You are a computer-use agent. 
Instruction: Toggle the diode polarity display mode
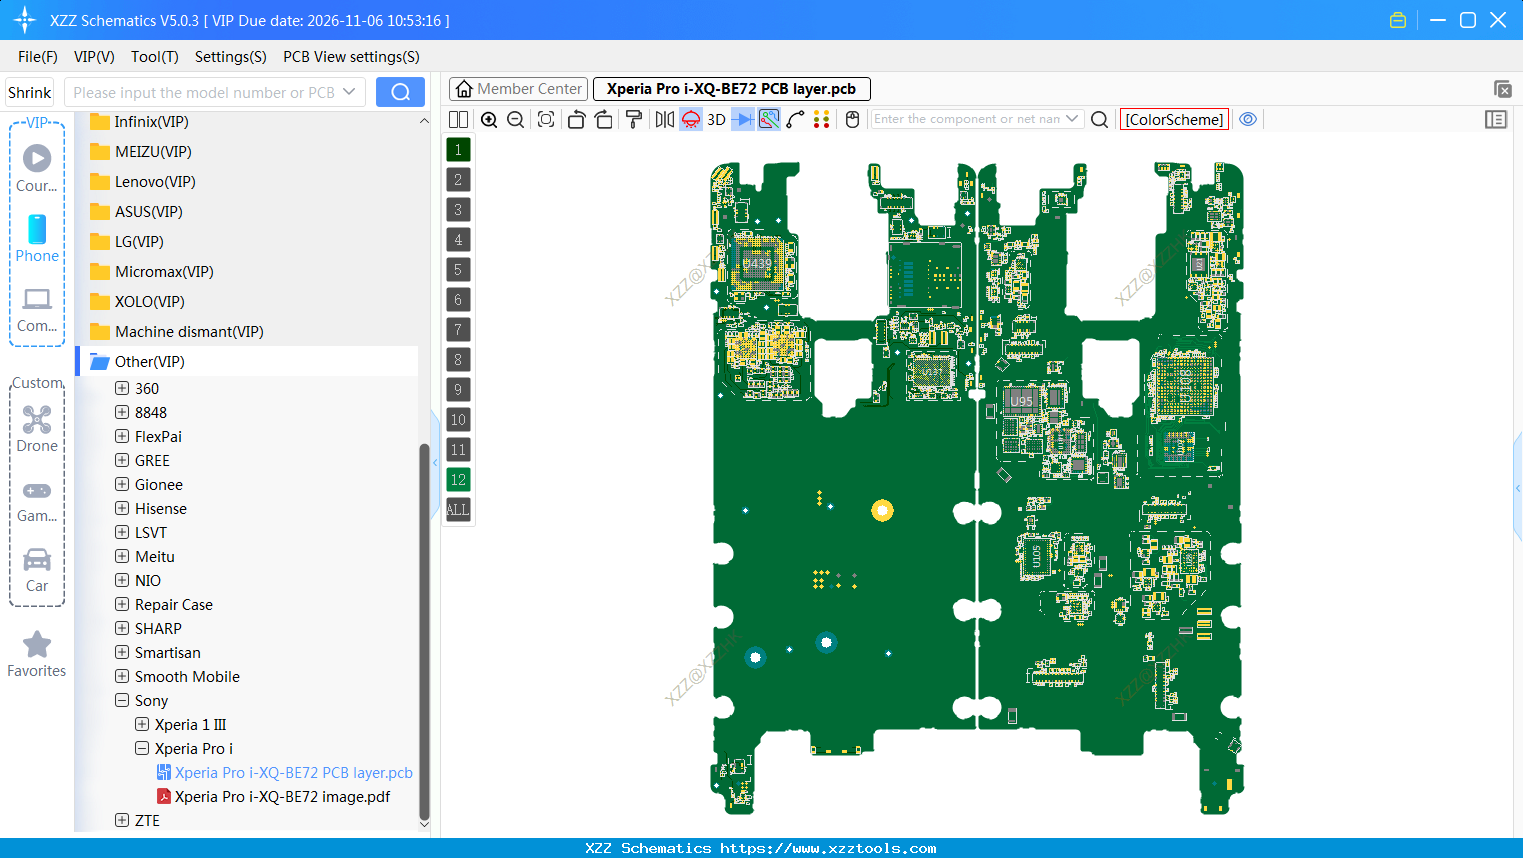pos(742,119)
